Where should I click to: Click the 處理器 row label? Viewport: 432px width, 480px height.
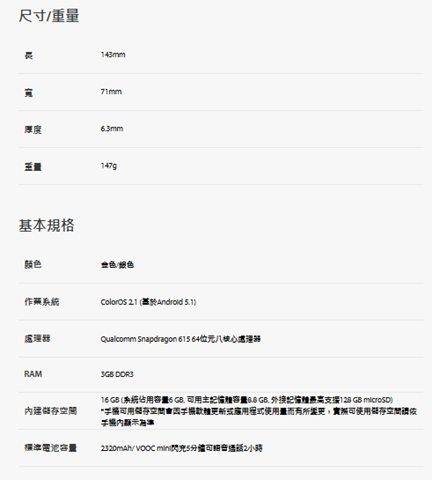[x=37, y=339]
